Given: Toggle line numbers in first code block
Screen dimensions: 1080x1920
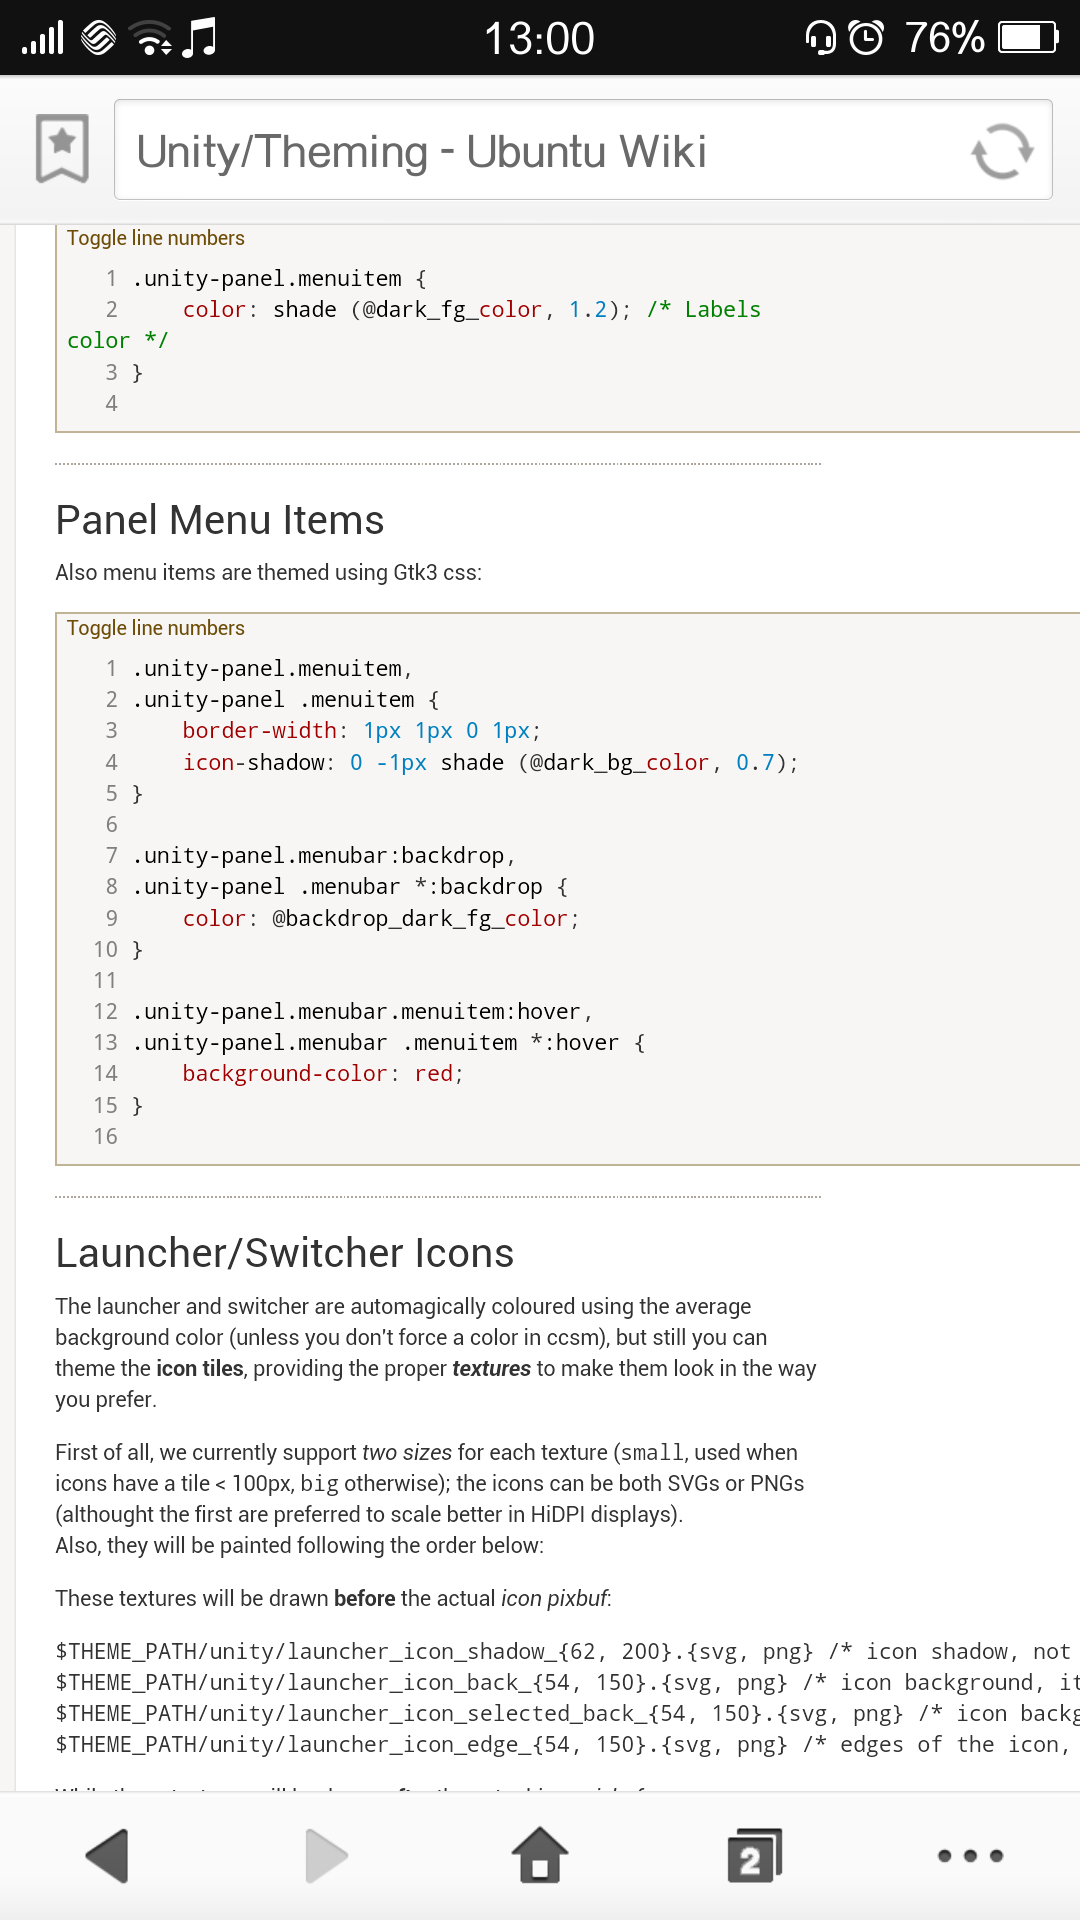Looking at the screenshot, I should click(x=156, y=238).
